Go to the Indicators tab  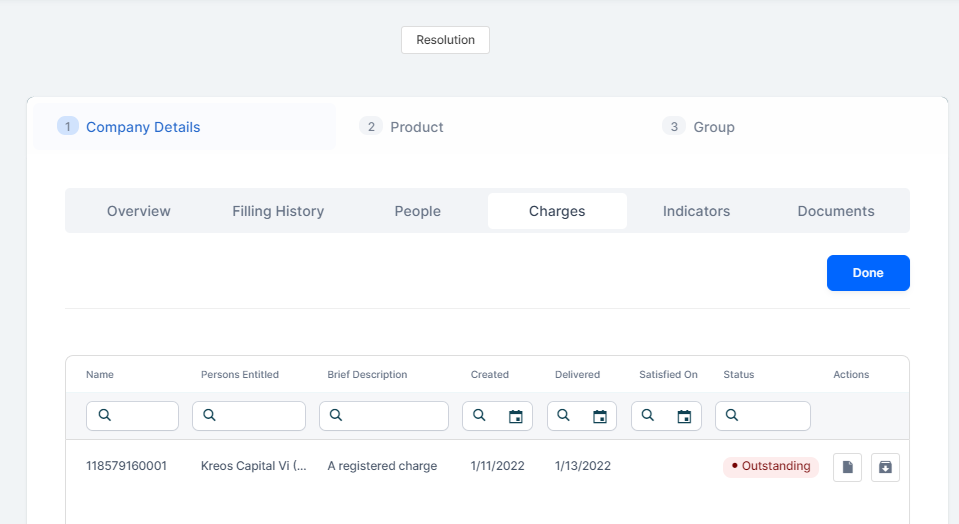tap(696, 211)
